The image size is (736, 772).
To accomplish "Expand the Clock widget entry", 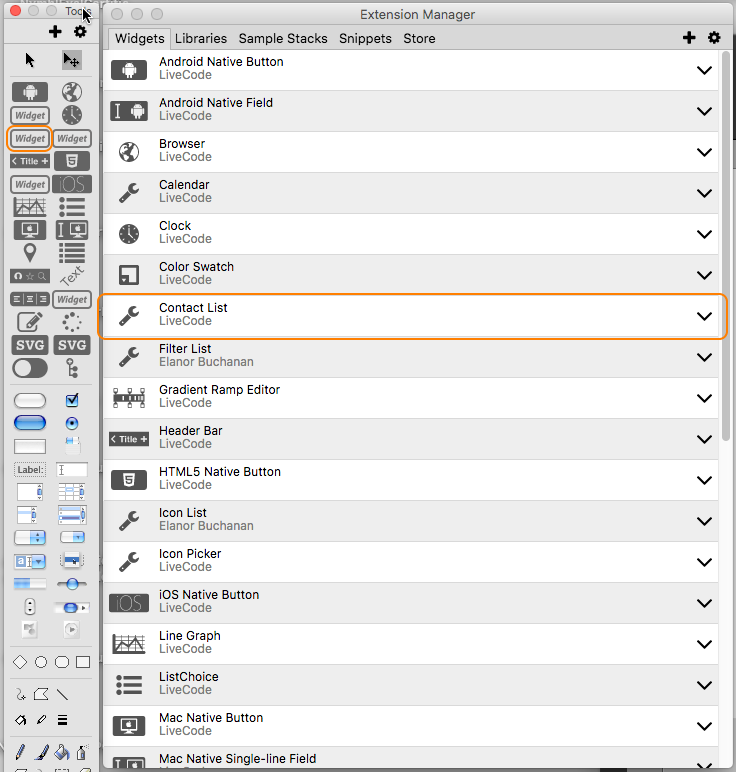I will [704, 234].
